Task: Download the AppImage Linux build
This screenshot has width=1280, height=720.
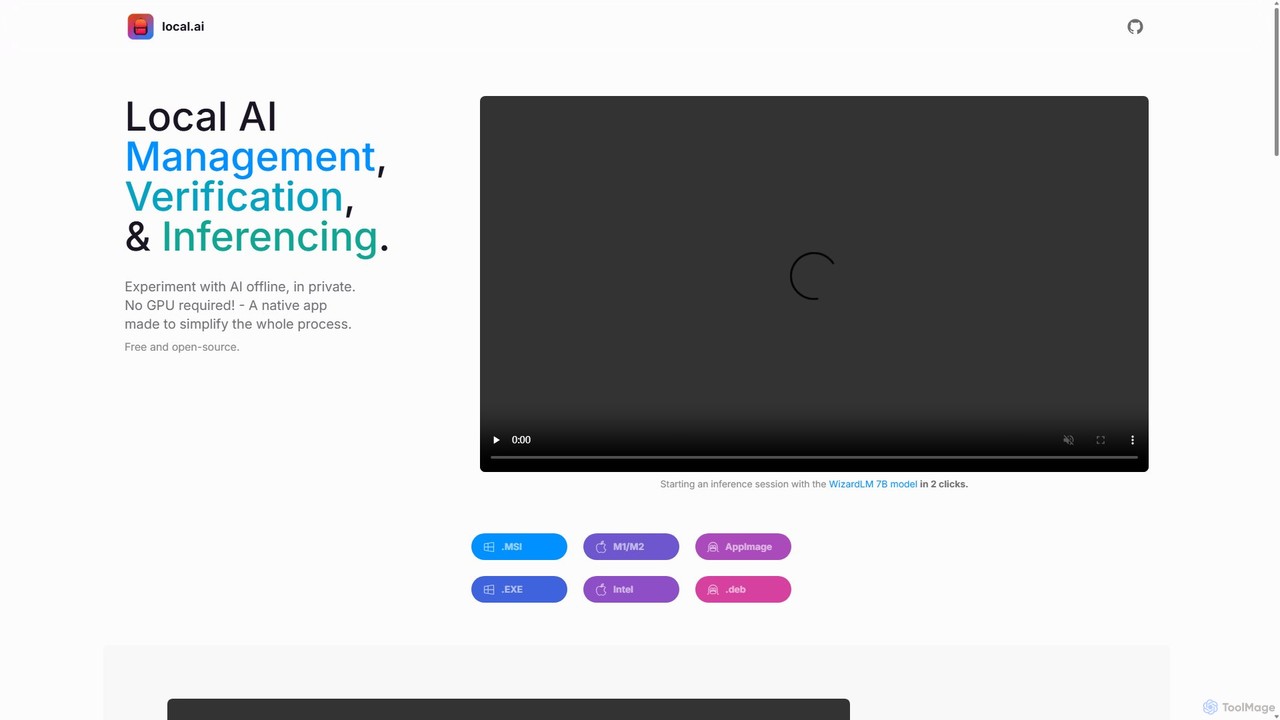Action: tap(743, 547)
